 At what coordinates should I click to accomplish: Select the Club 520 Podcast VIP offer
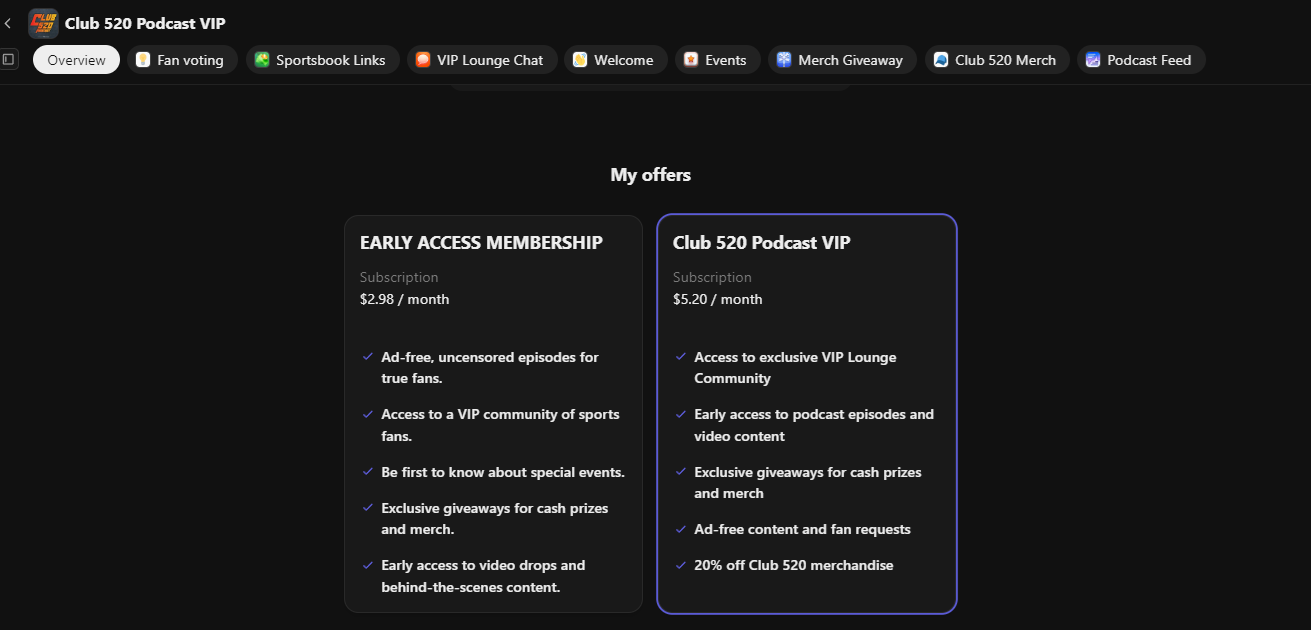[806, 413]
